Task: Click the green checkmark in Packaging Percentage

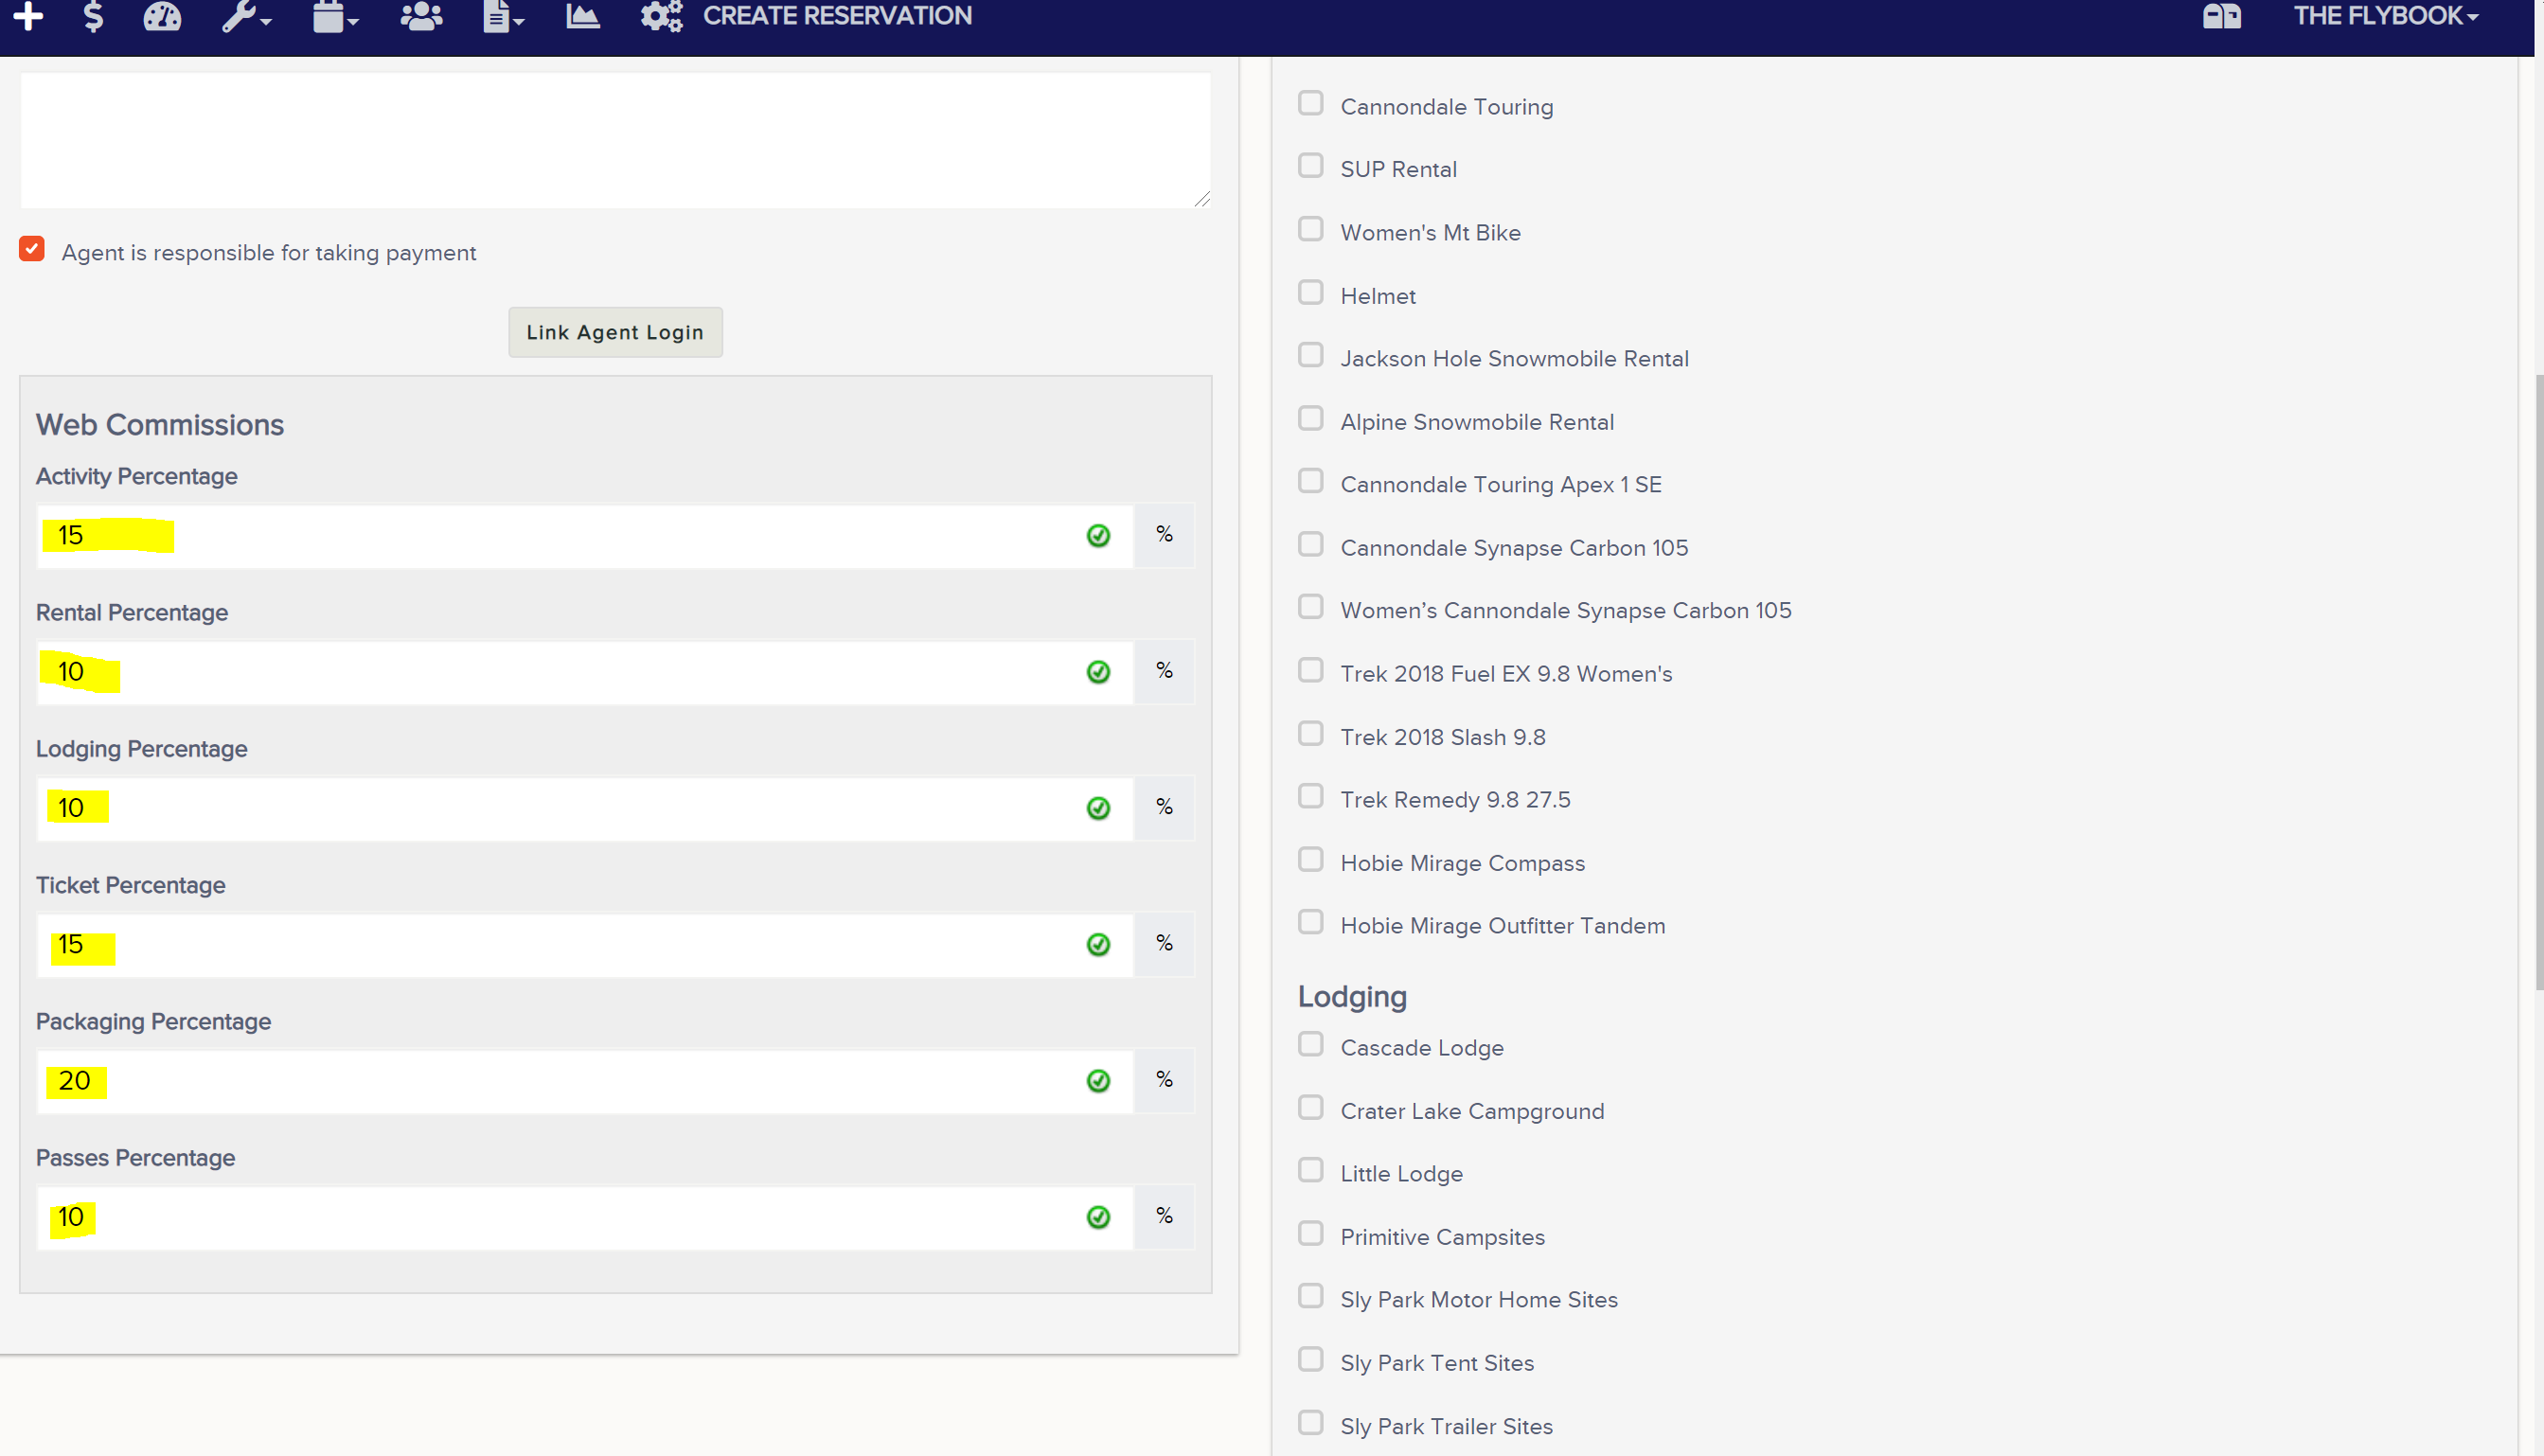Action: [1098, 1081]
